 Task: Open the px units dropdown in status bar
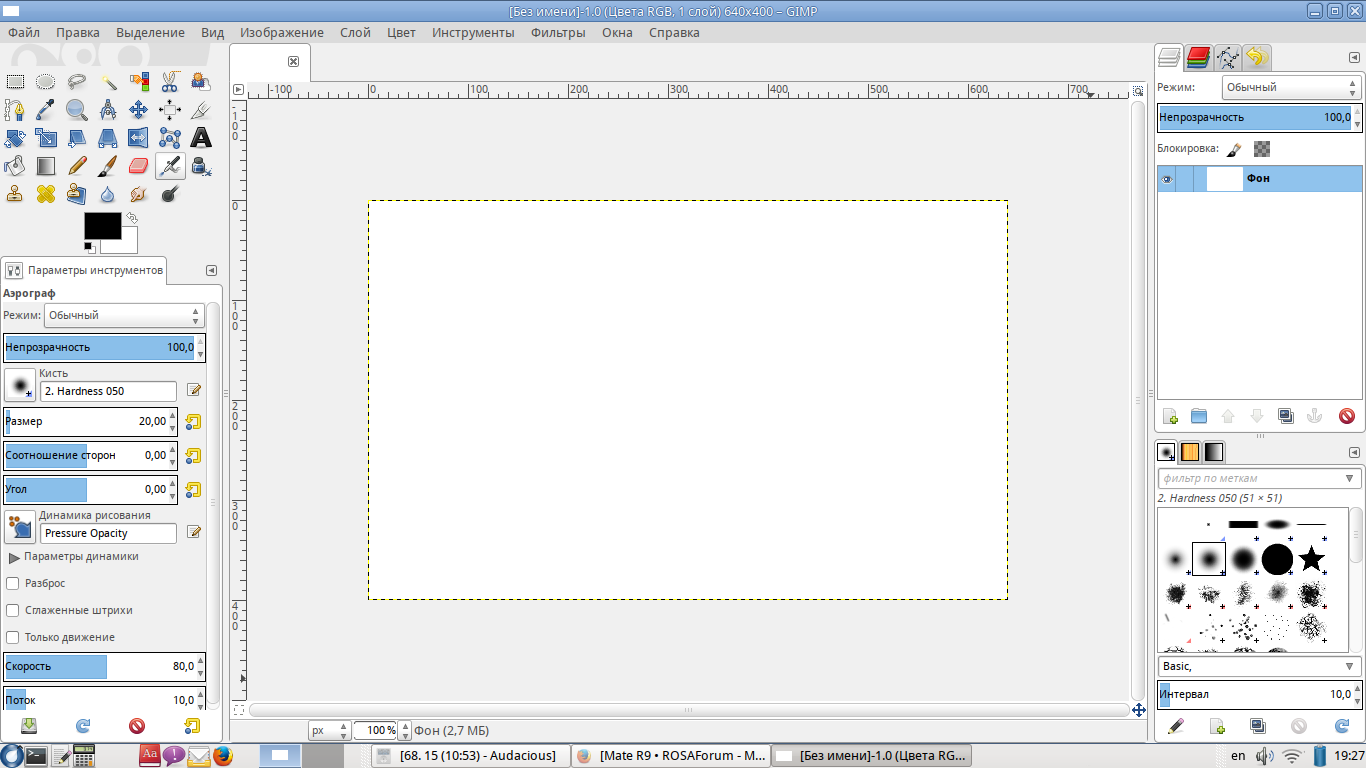[x=329, y=730]
